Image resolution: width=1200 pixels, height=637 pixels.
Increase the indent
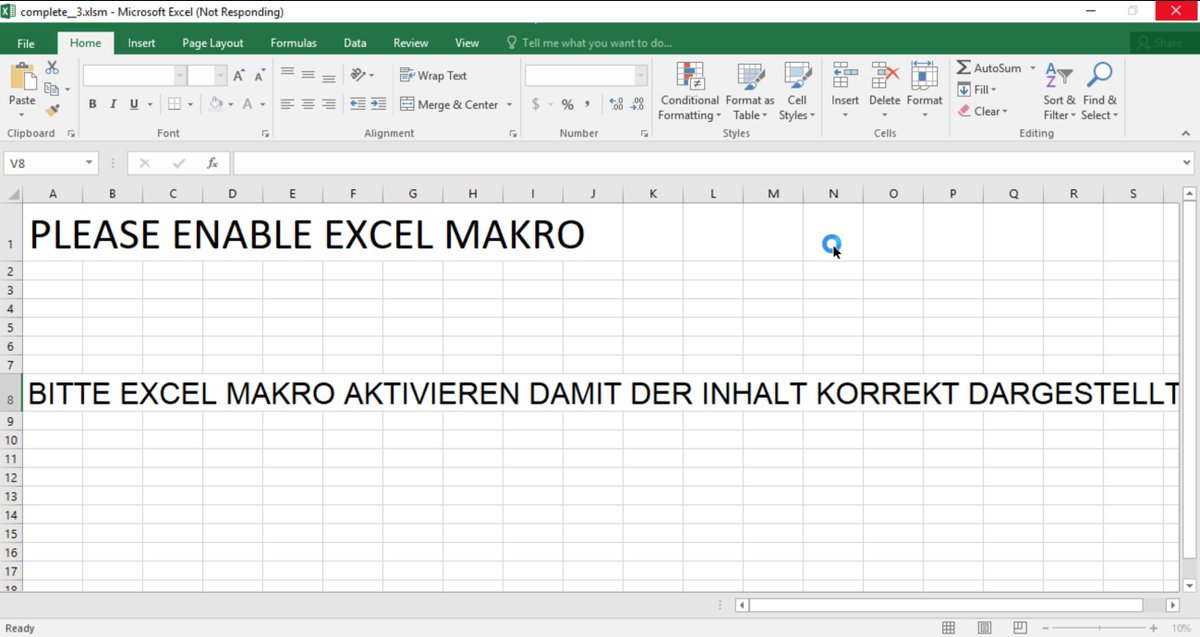(378, 104)
